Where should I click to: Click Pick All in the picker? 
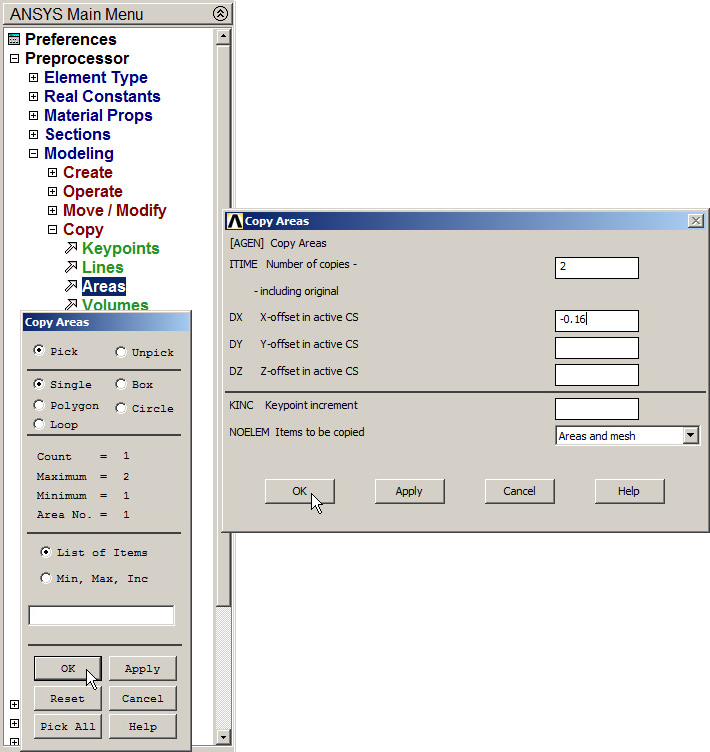68,727
